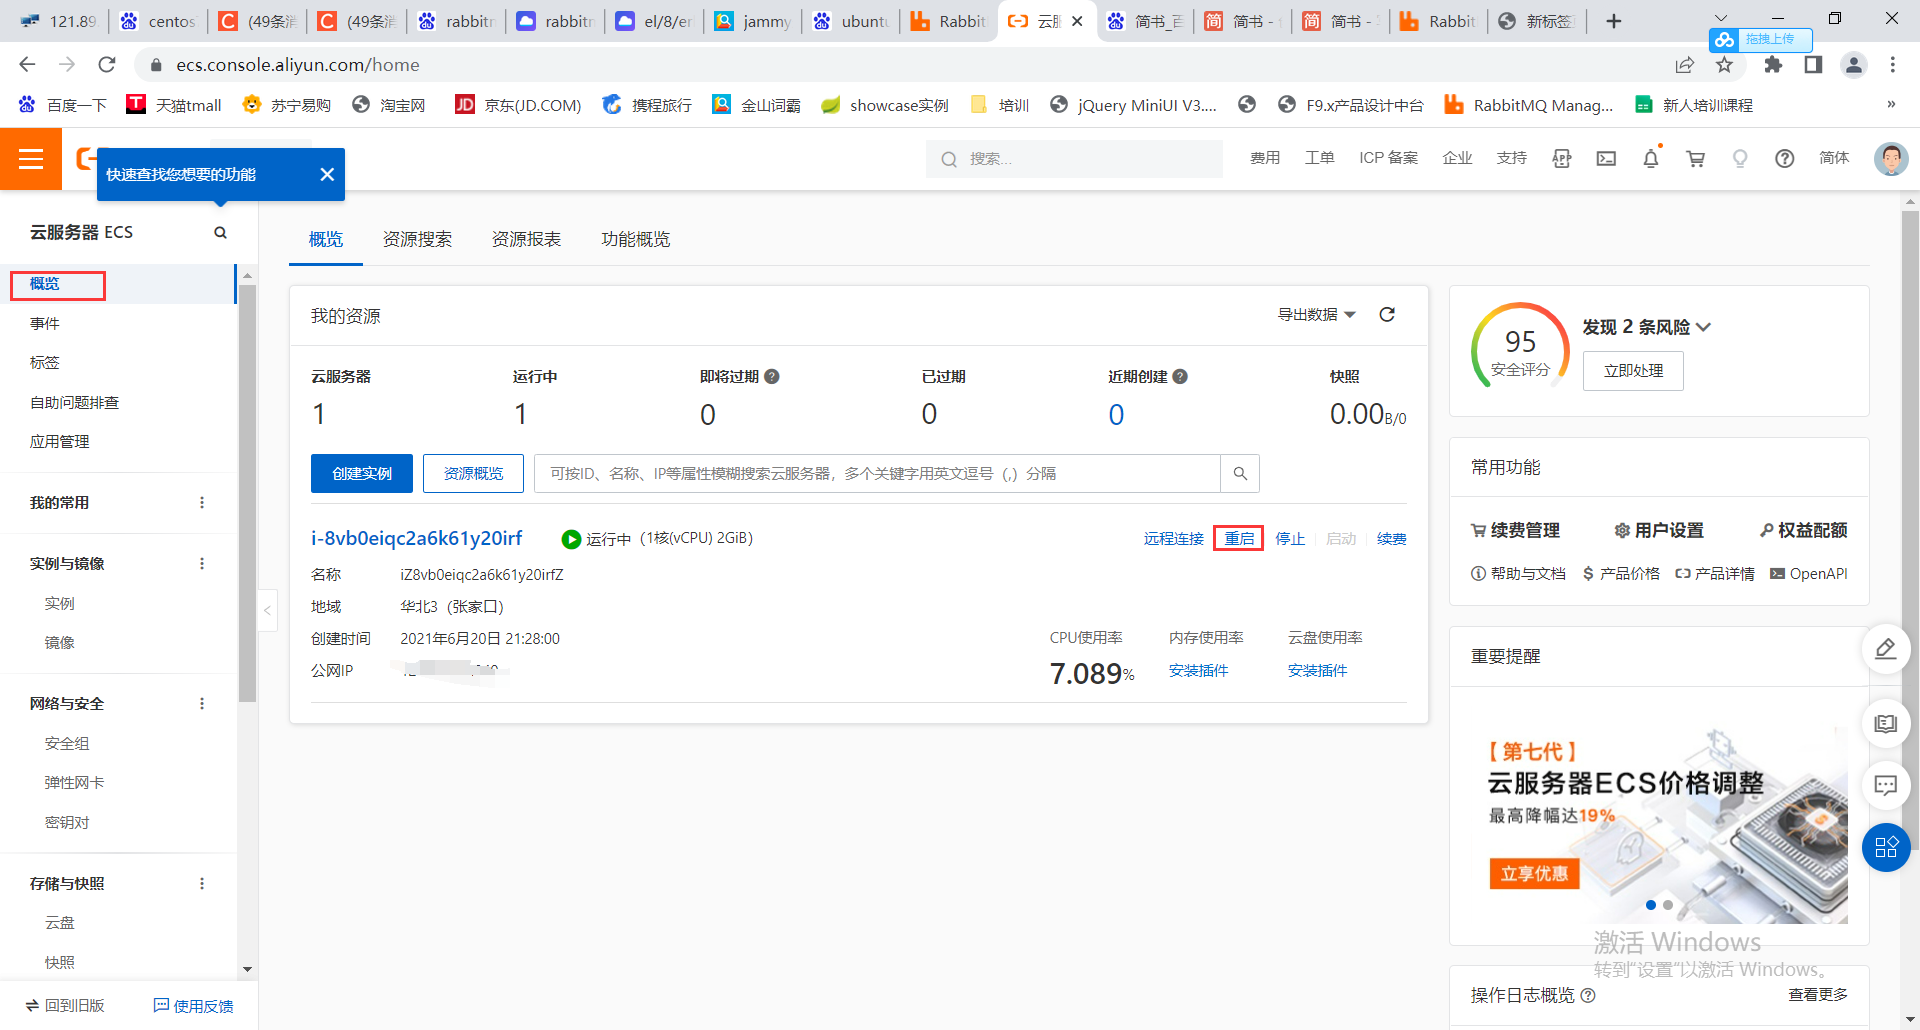1920x1030 pixels.
Task: Reload the browser page
Action: [107, 65]
